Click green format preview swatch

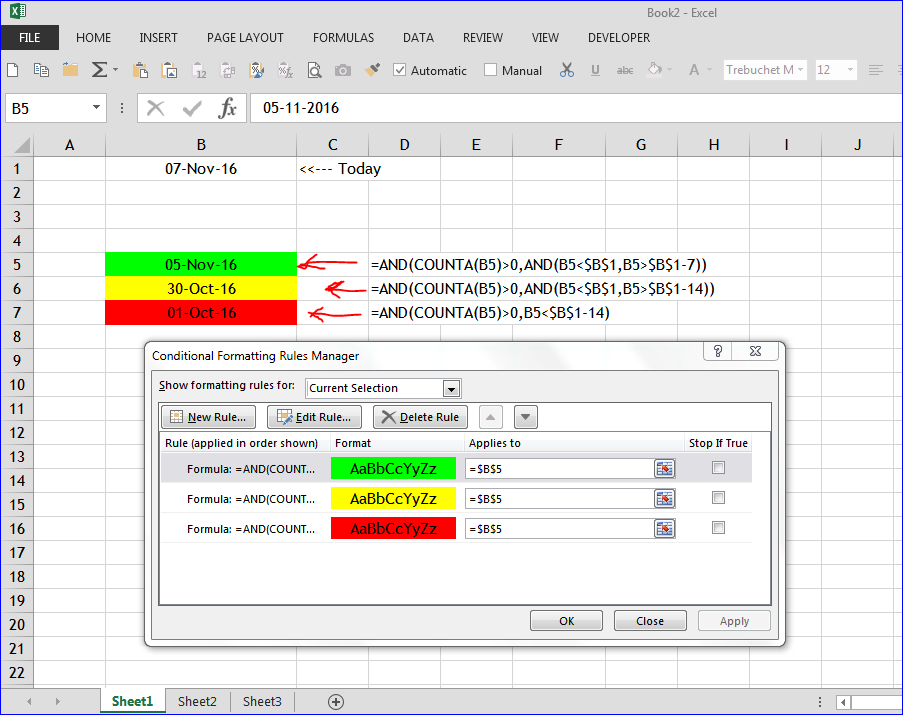click(393, 469)
